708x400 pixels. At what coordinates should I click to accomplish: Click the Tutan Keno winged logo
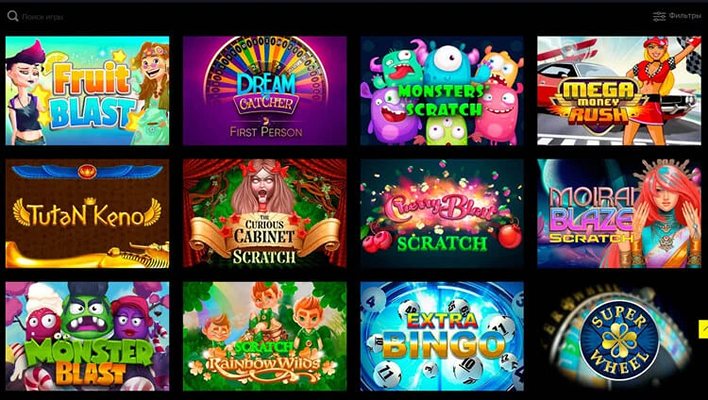pyautogui.click(x=87, y=213)
